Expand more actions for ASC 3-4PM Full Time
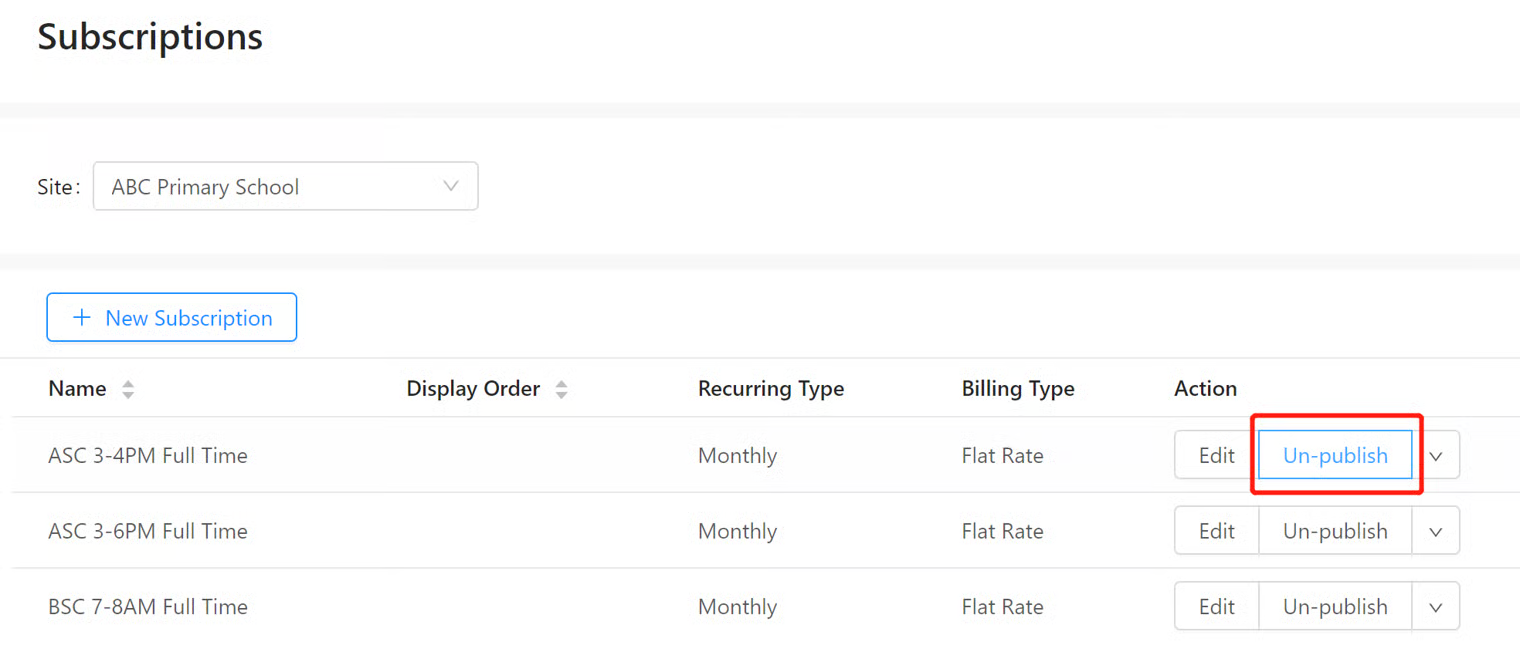Viewport: 1520px width, 652px height. 1436,456
